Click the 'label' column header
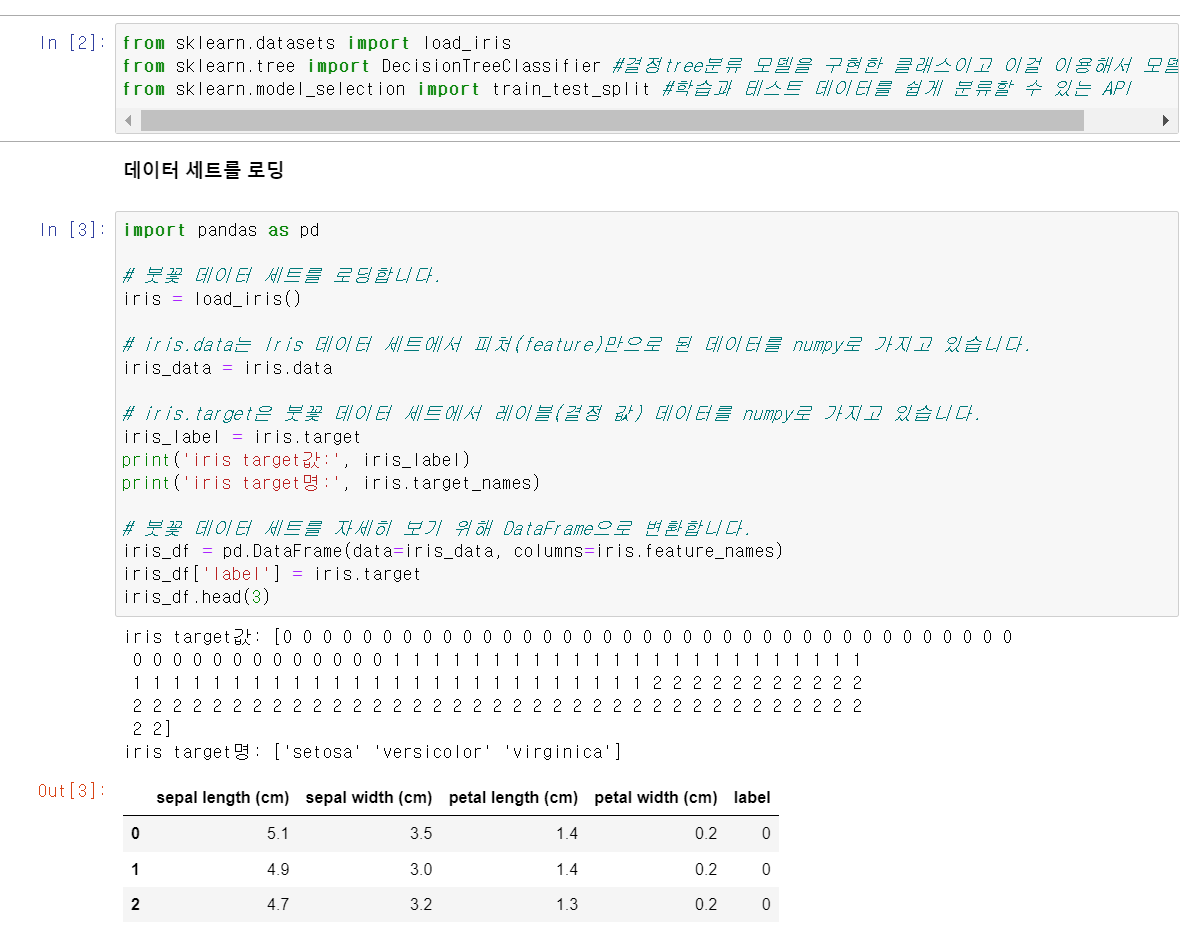This screenshot has width=1180, height=928. click(x=752, y=798)
